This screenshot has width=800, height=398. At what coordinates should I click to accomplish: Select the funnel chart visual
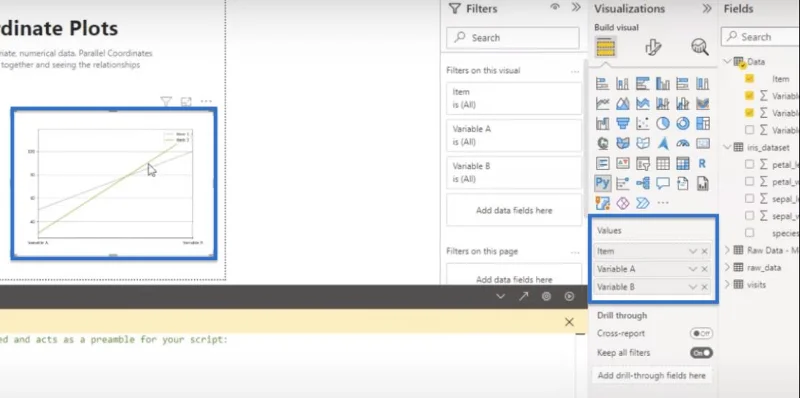[622, 123]
